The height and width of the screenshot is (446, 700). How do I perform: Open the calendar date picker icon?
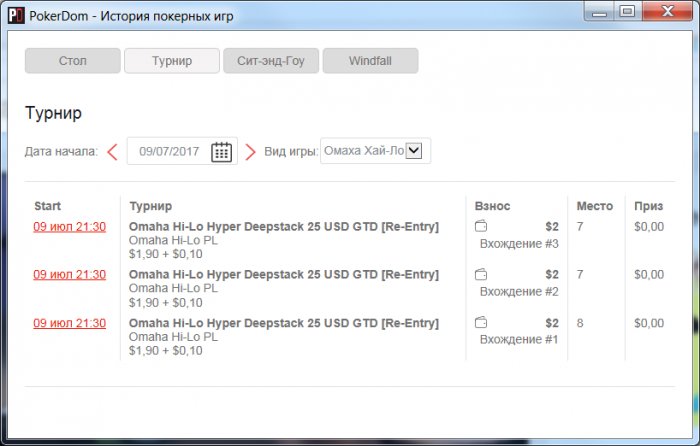tap(221, 152)
